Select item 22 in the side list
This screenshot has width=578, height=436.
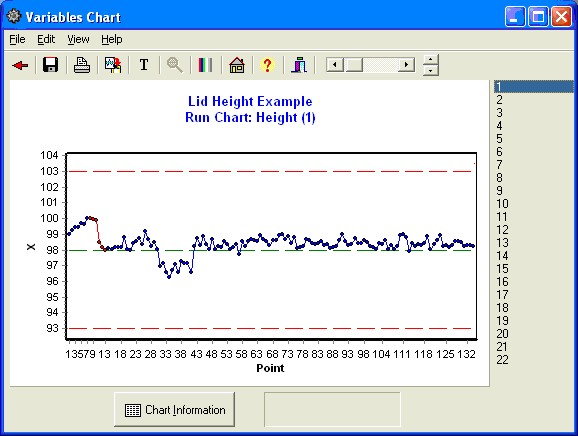point(534,360)
